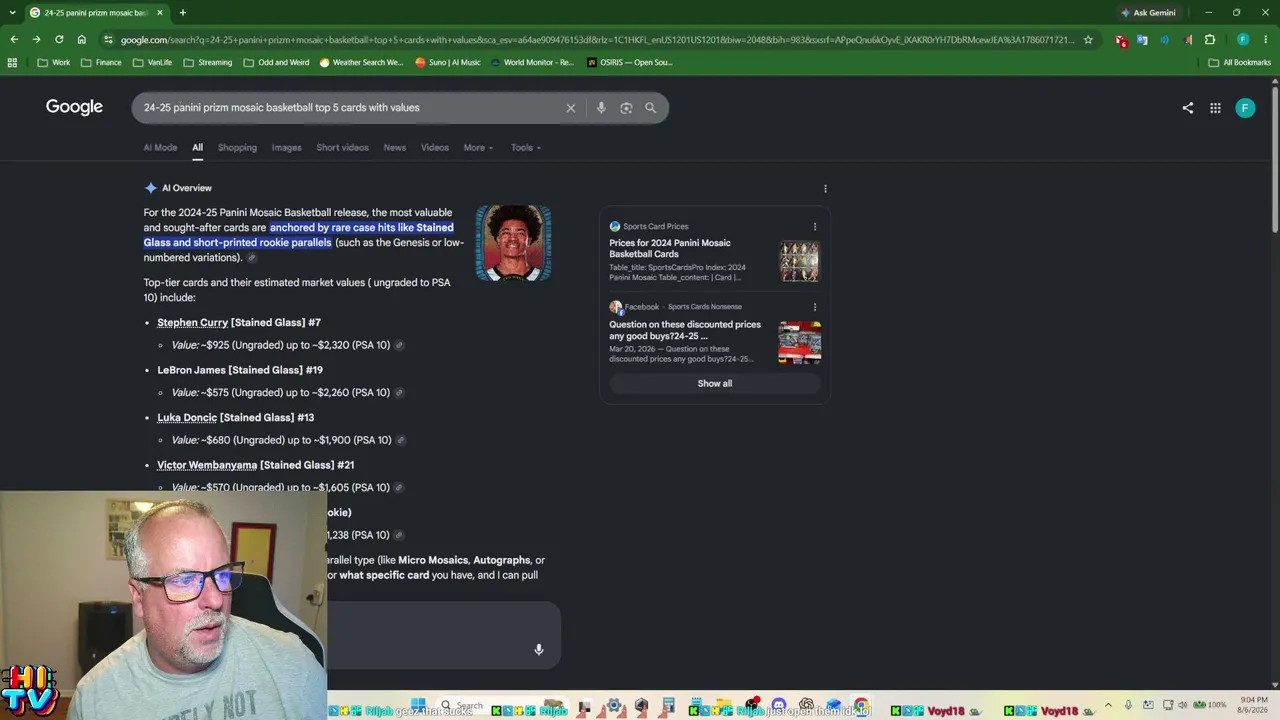This screenshot has width=1280, height=720.
Task: Switch to Videos results
Action: pos(435,148)
